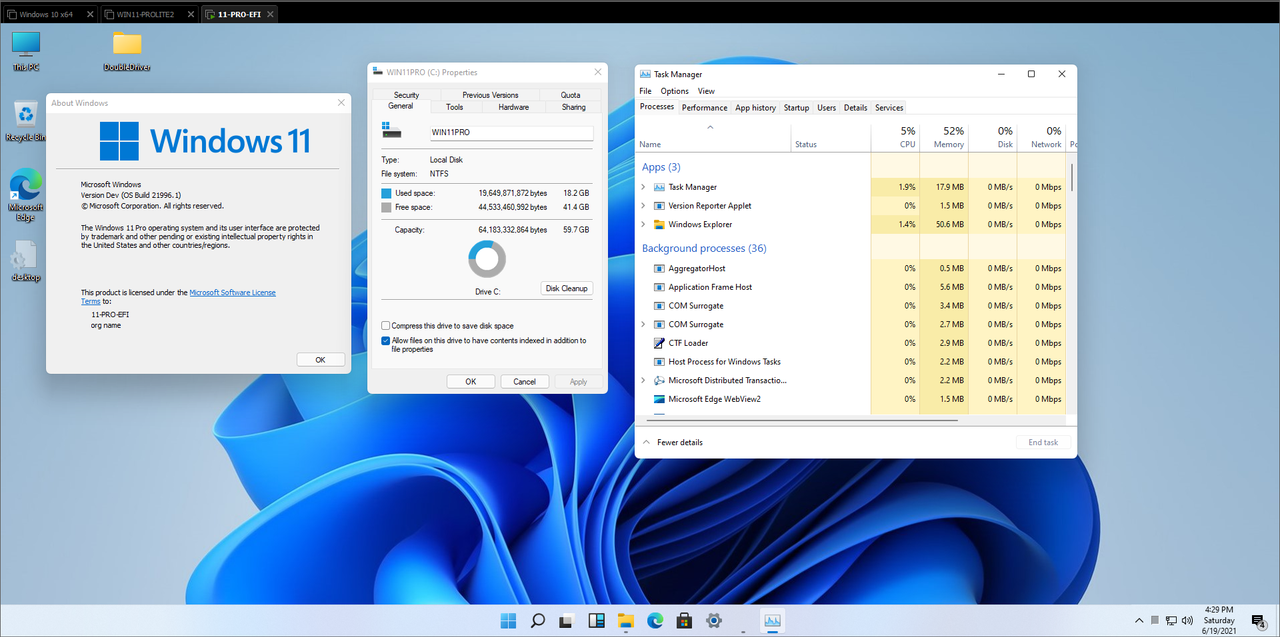
Task: Click Disk Cleanup button
Action: click(x=567, y=288)
